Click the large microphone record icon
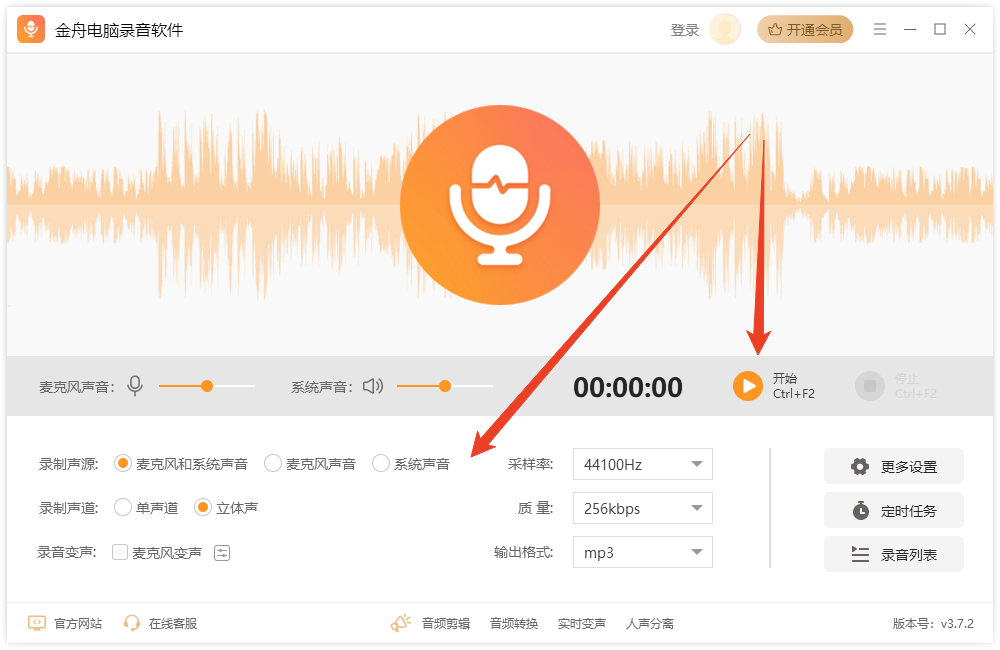Image resolution: width=1000 pixels, height=650 pixels. [x=499, y=205]
